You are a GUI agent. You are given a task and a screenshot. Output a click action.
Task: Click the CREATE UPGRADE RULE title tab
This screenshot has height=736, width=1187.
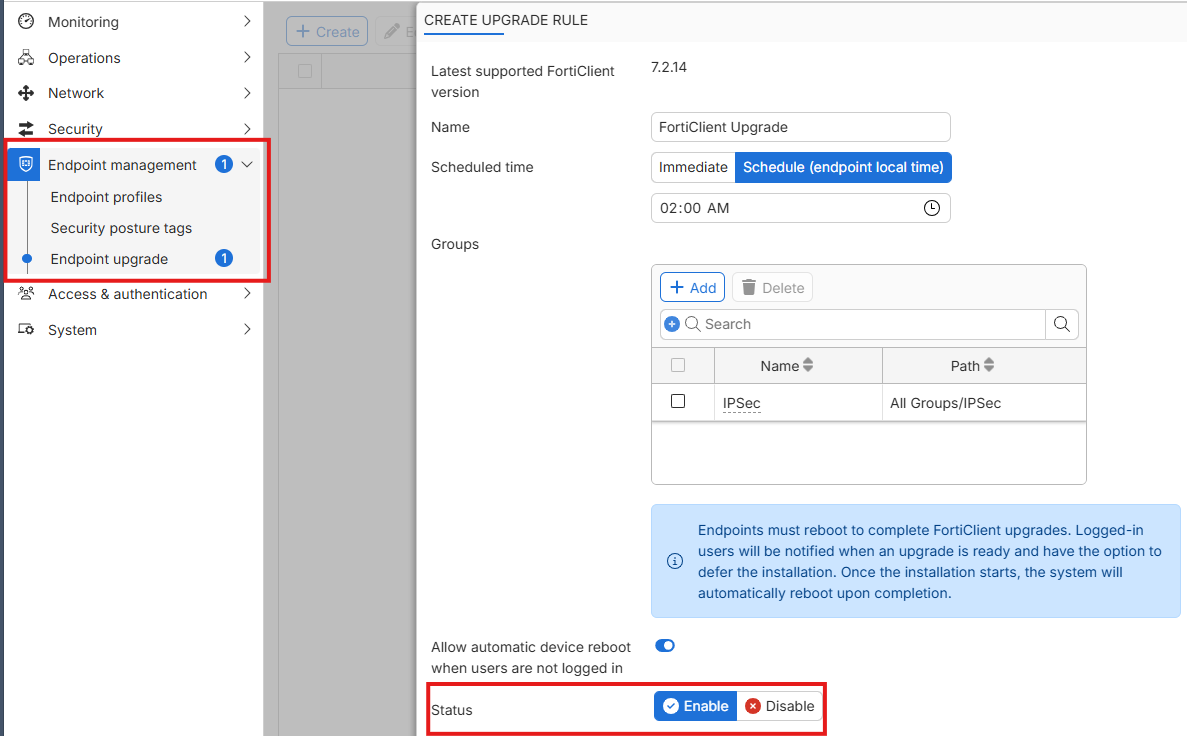pyautogui.click(x=506, y=20)
